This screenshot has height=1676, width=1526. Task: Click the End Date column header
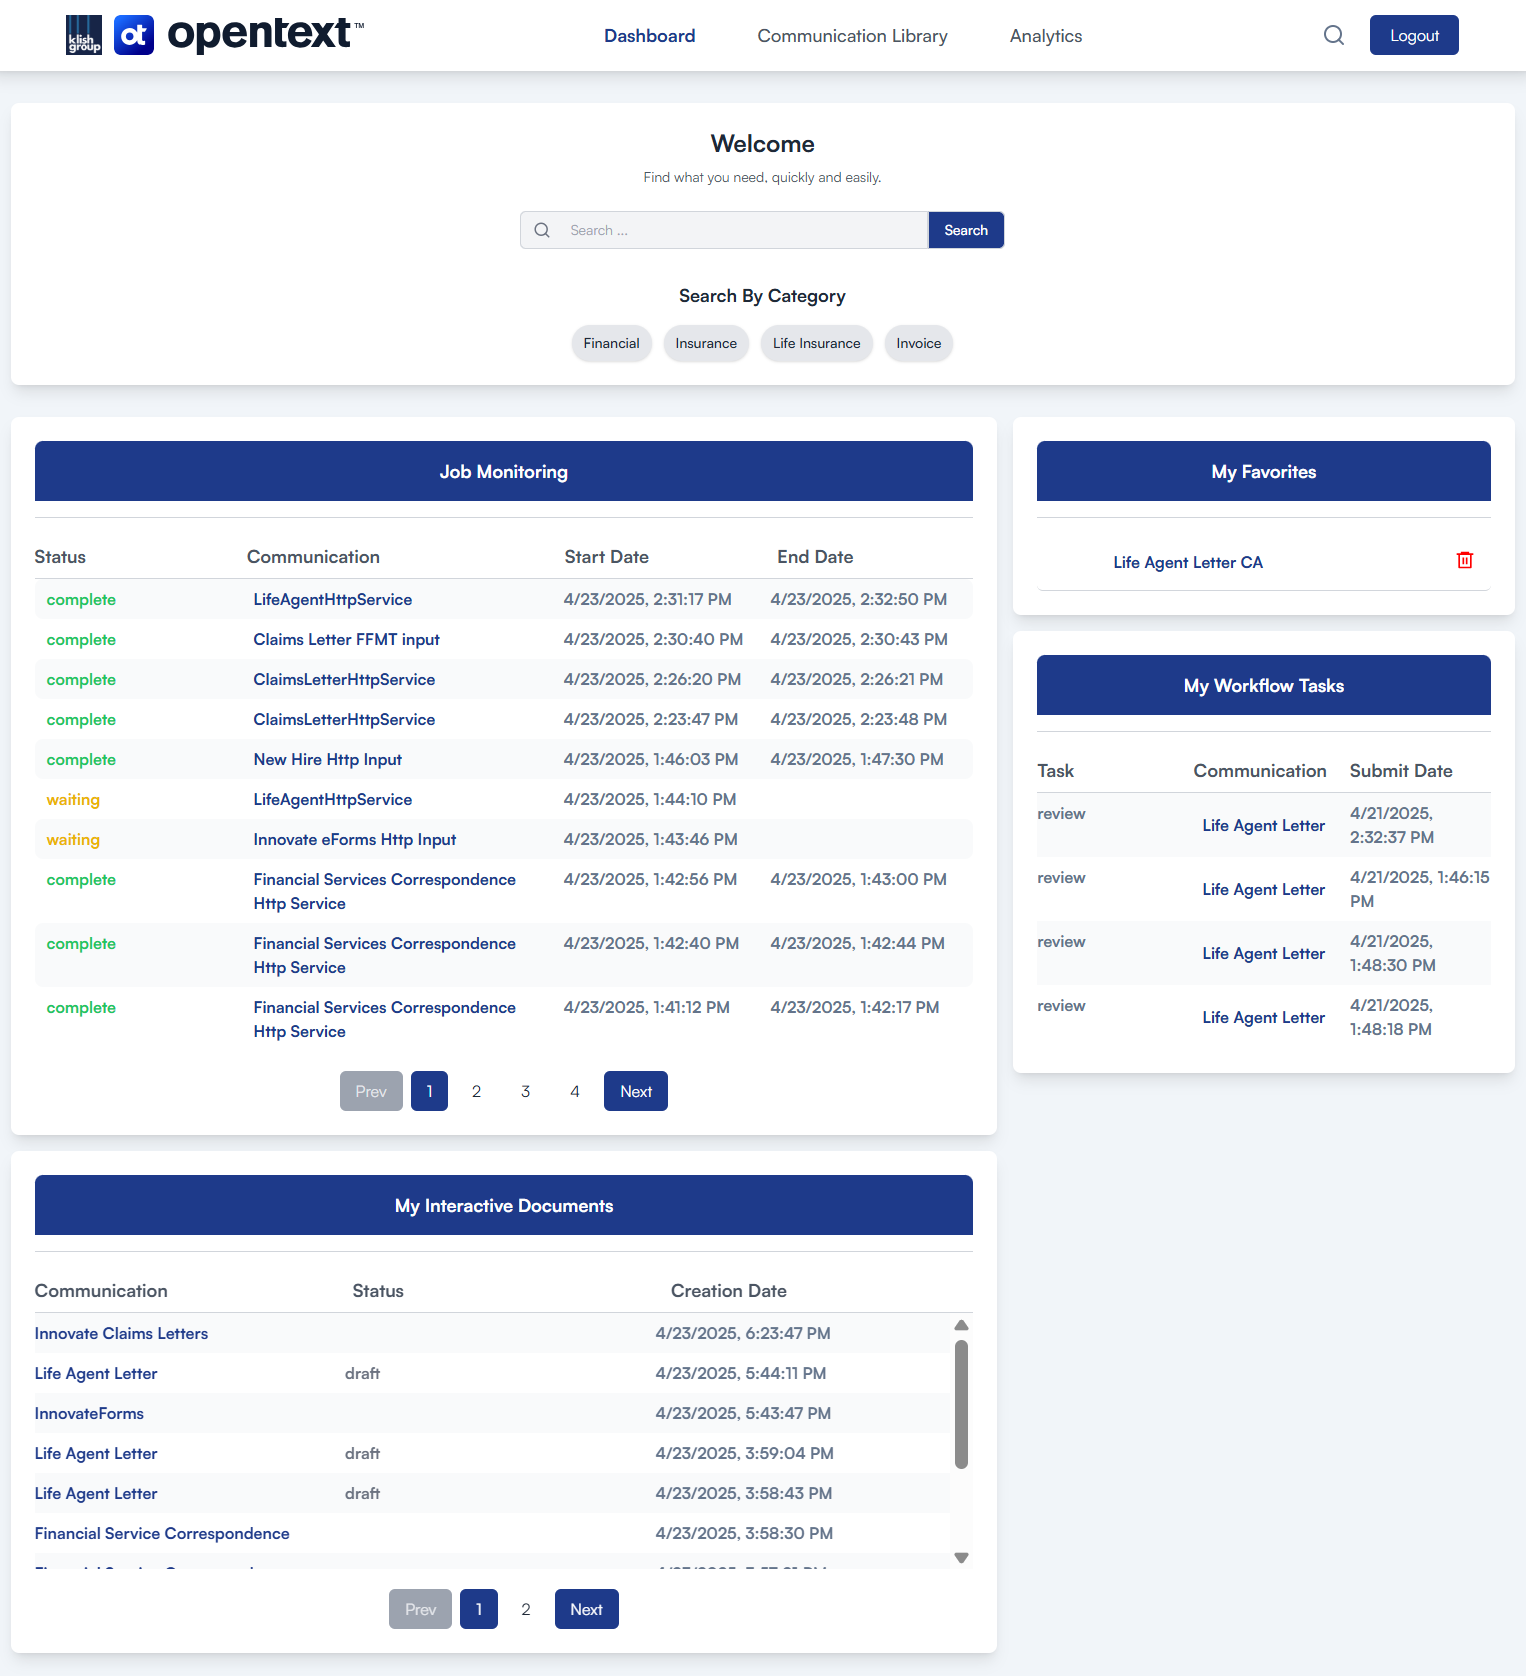click(815, 557)
